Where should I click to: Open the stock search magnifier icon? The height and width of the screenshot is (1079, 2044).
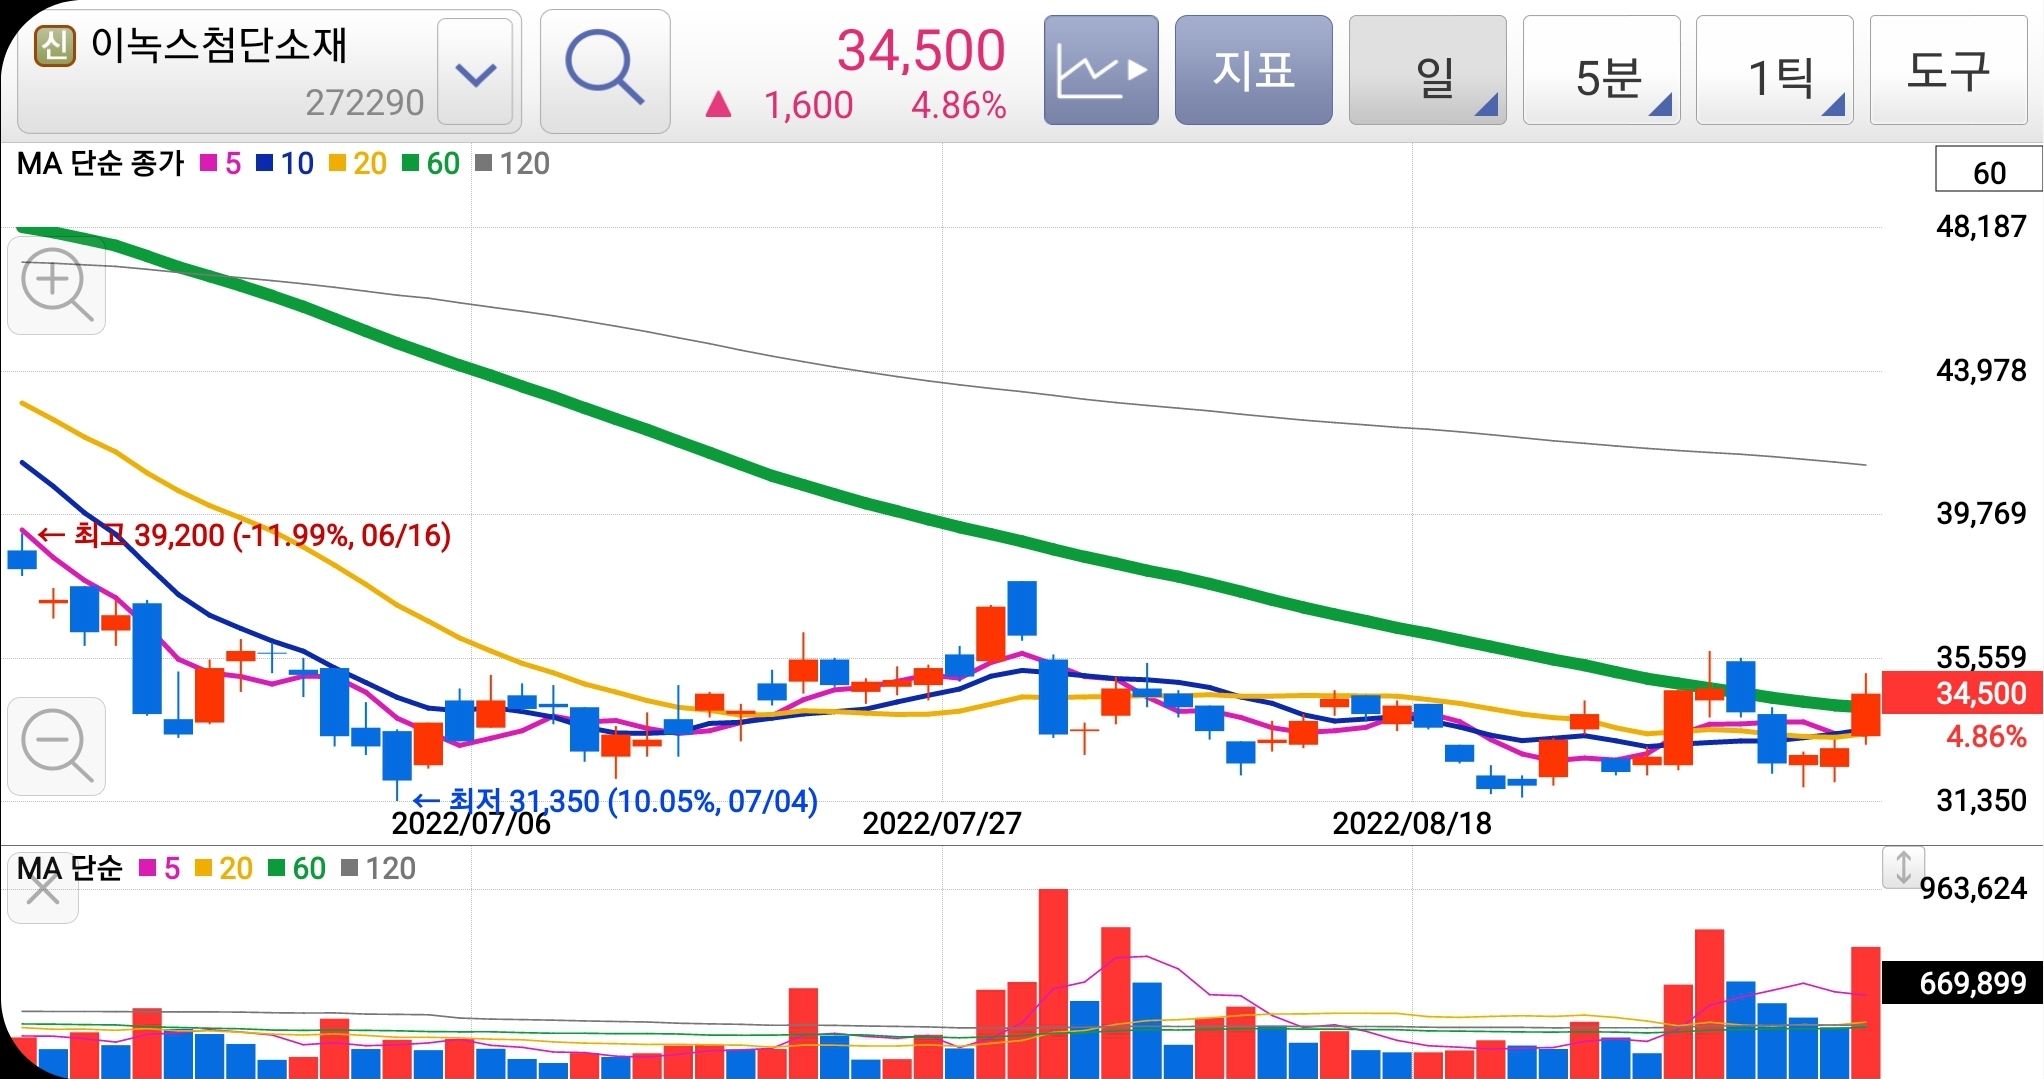pos(605,71)
